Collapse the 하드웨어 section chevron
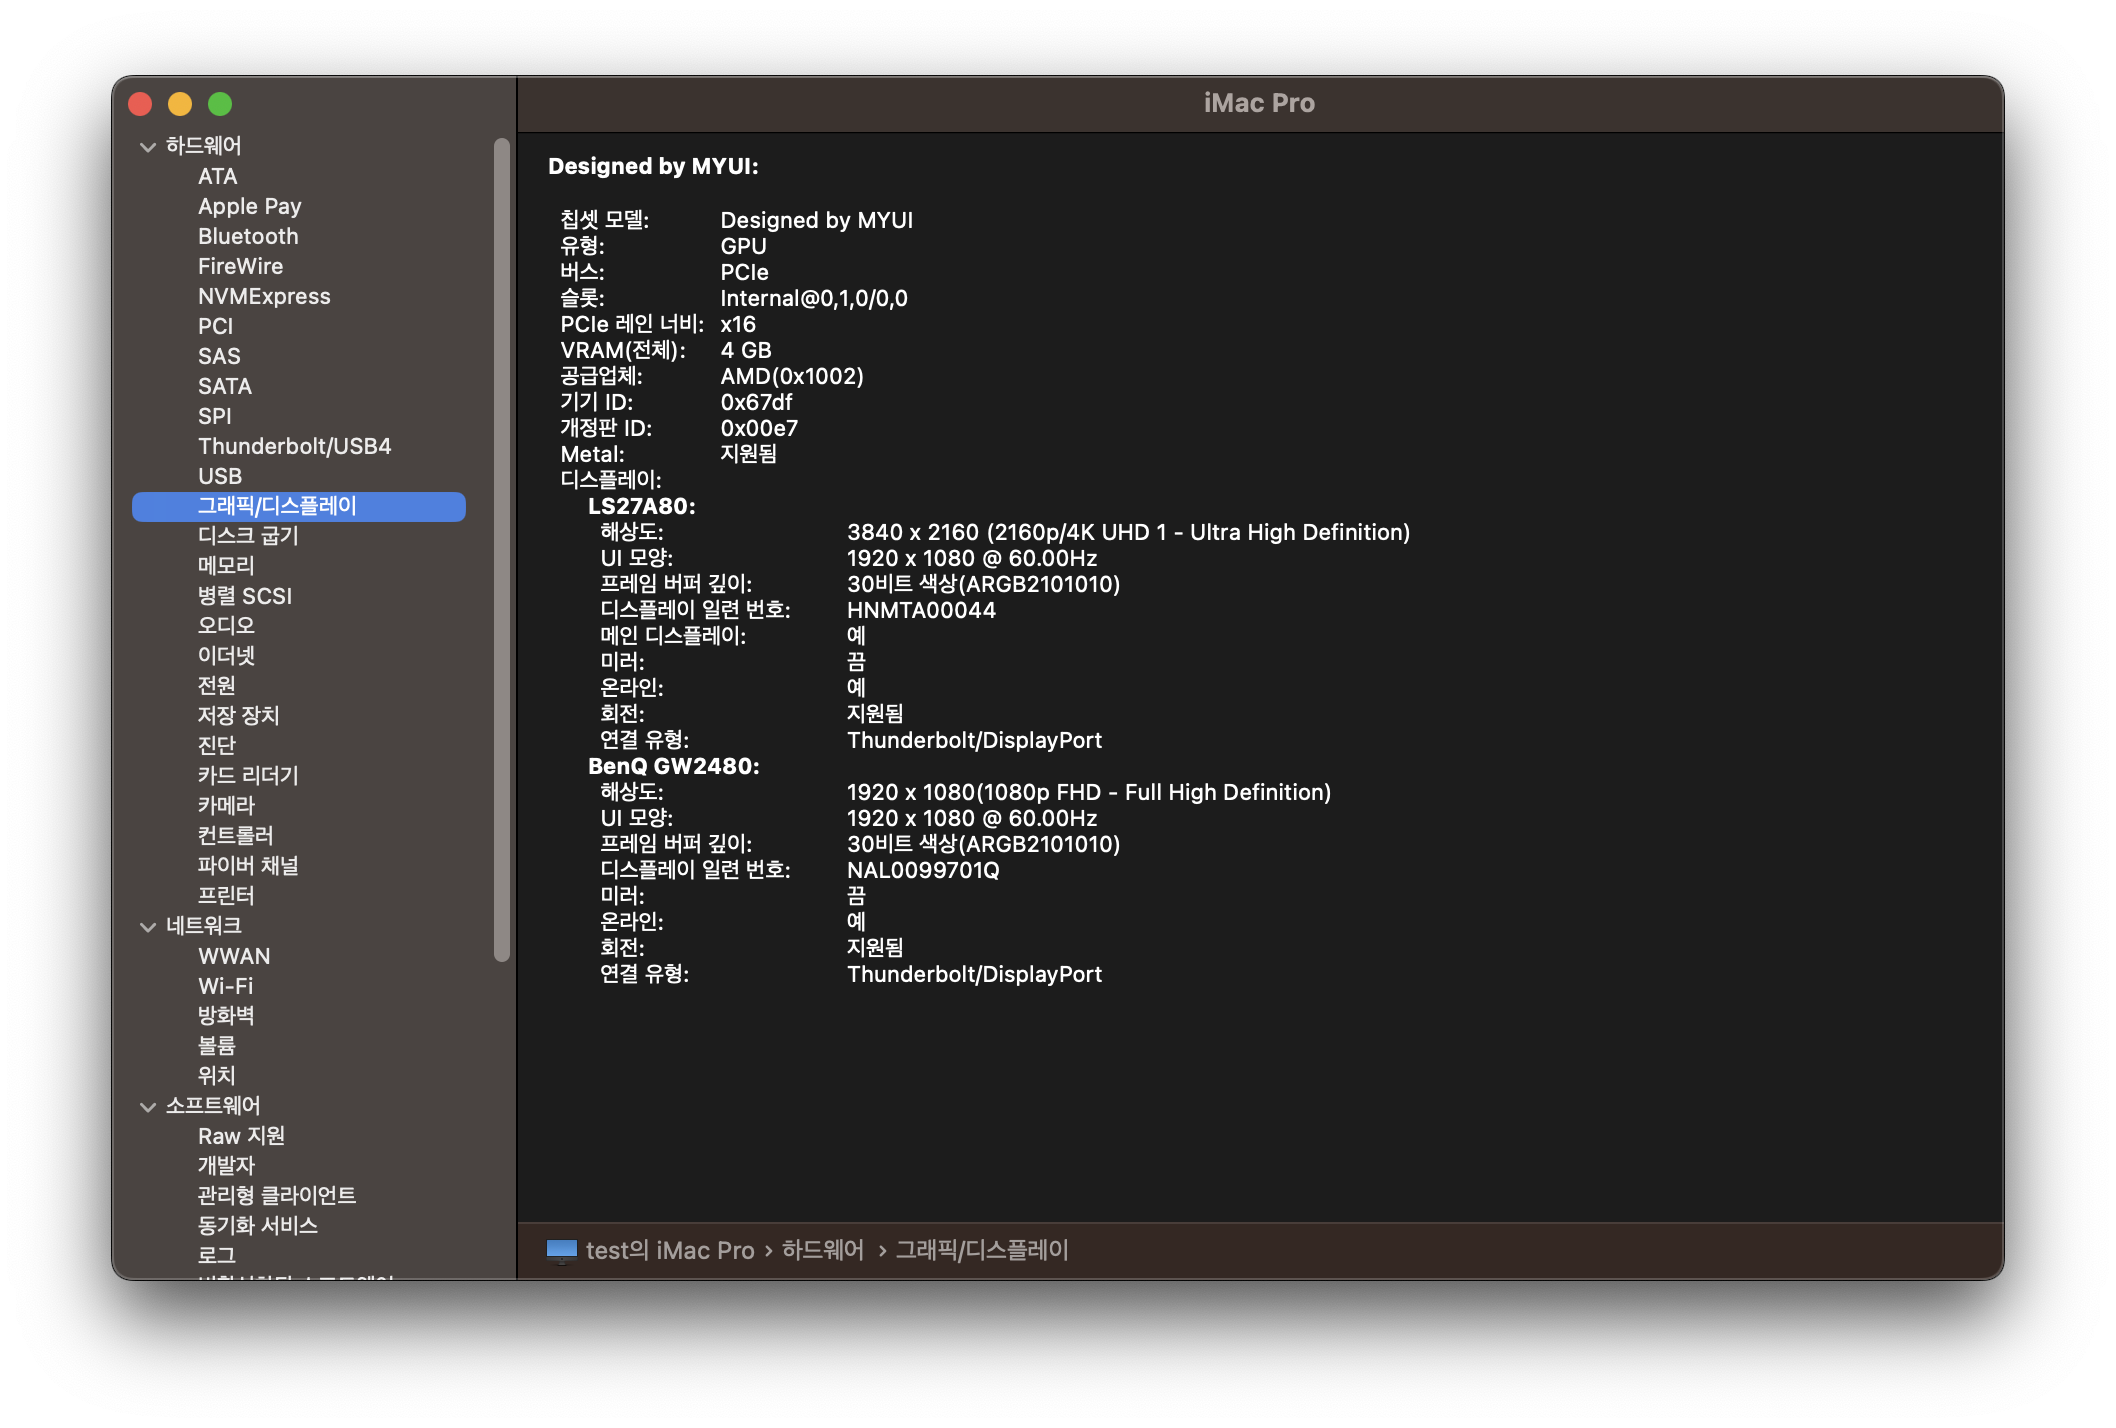Image resolution: width=2116 pixels, height=1428 pixels. tap(148, 147)
